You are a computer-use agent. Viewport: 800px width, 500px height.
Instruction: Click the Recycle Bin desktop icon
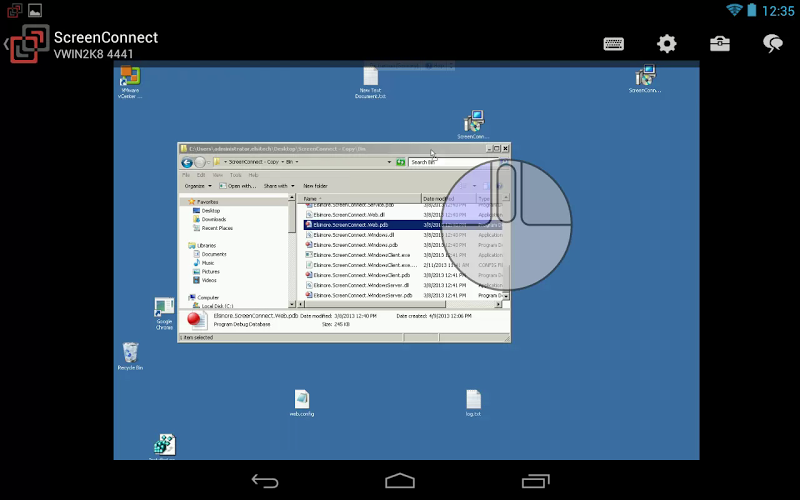pyautogui.click(x=130, y=353)
